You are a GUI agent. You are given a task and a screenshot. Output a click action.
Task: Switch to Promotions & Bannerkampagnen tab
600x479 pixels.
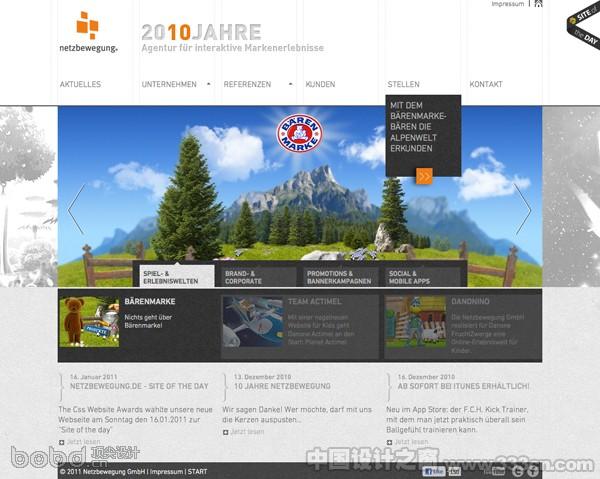(x=341, y=277)
